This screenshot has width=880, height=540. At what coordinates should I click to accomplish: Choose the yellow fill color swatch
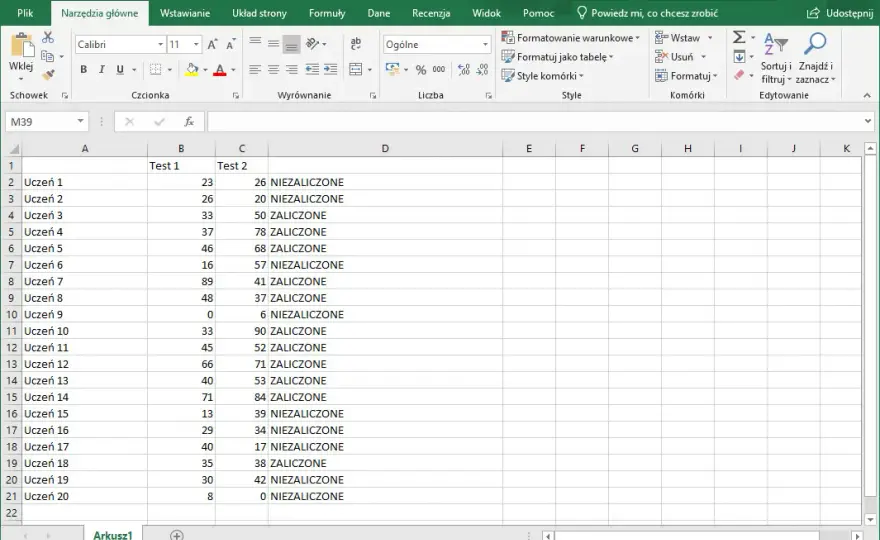191,70
